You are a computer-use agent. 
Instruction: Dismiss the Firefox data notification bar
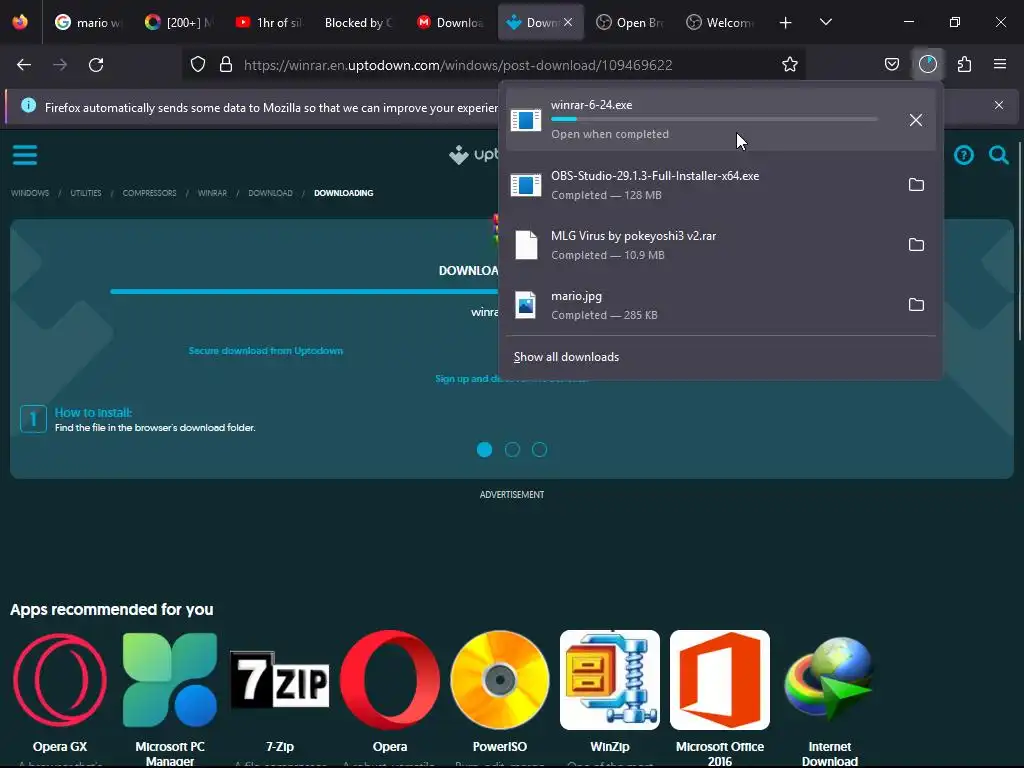(x=999, y=105)
